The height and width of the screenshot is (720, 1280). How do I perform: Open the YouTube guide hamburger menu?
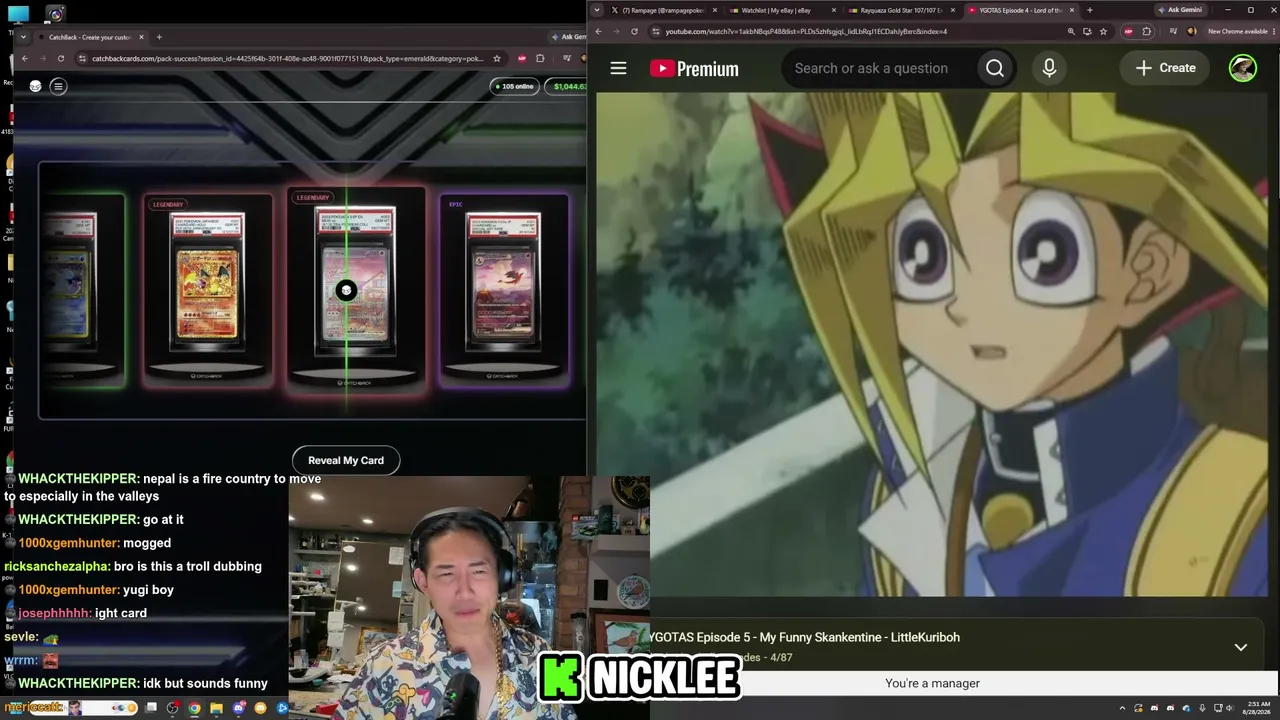coord(618,68)
